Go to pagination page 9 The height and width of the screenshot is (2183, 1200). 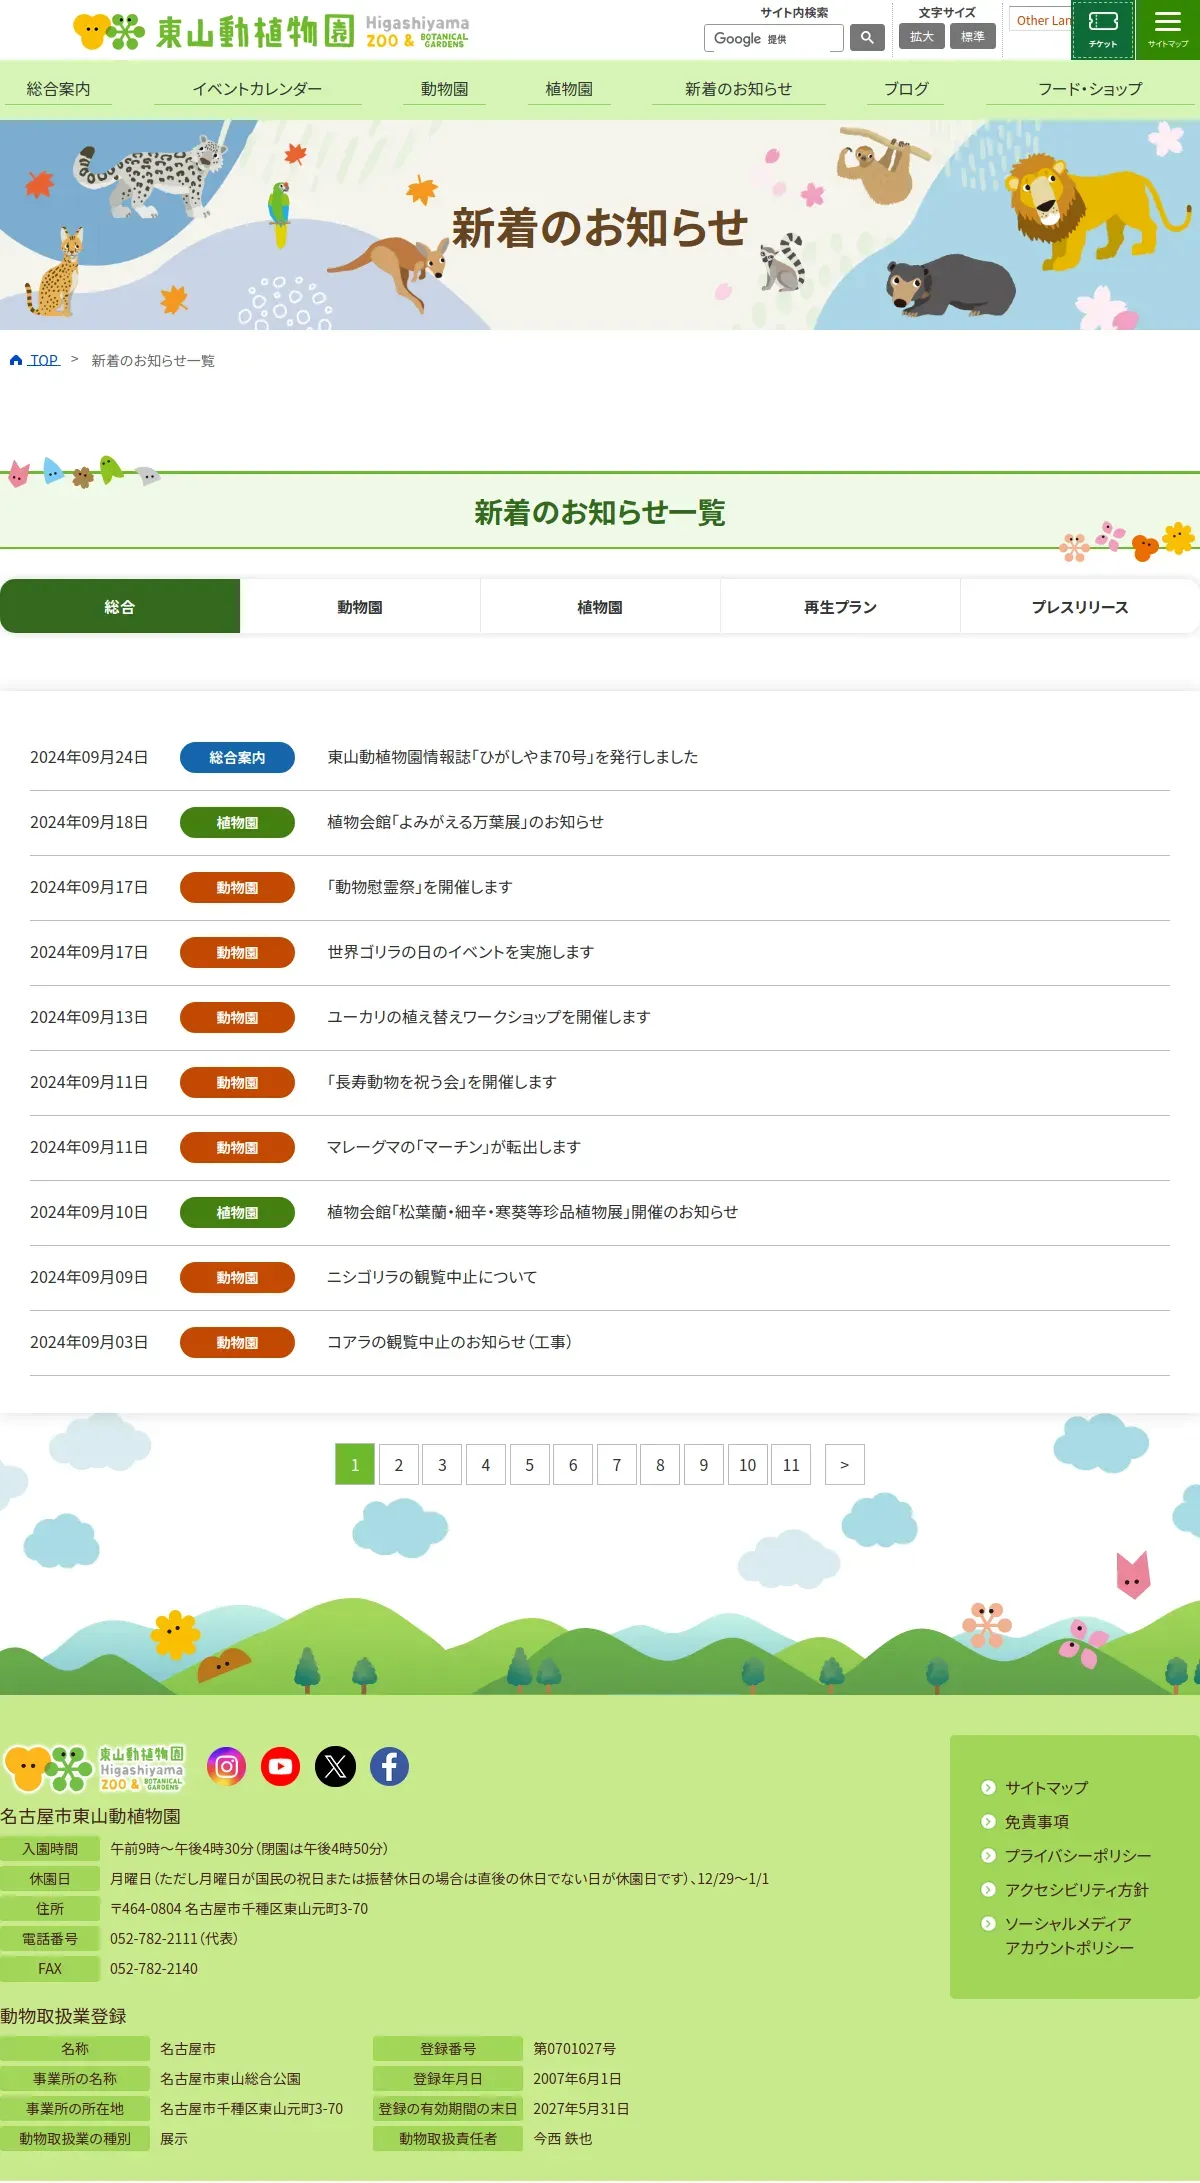[x=704, y=1464]
